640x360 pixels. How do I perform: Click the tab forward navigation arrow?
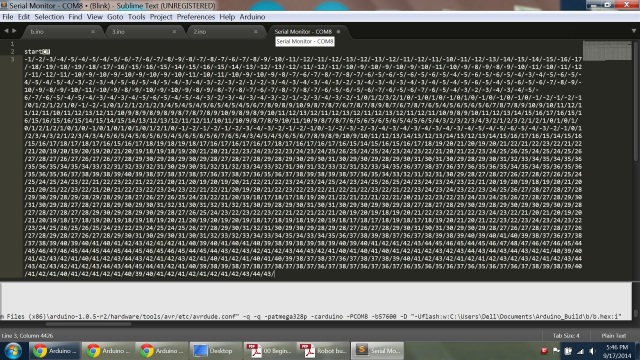tap(14, 31)
